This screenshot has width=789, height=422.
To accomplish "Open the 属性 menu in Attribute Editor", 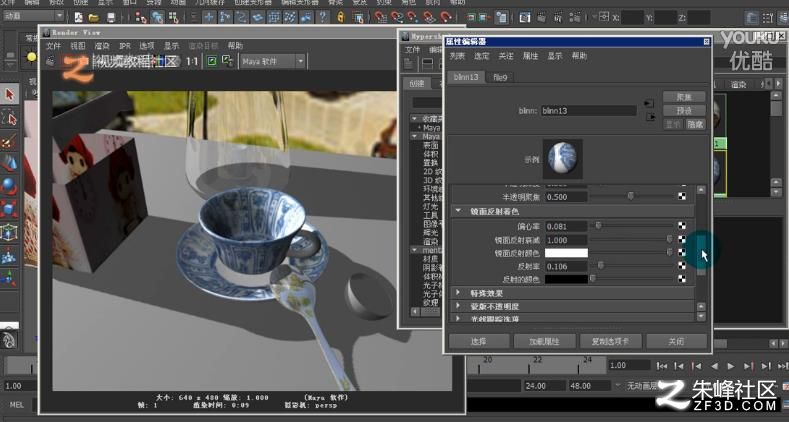I will pos(530,56).
